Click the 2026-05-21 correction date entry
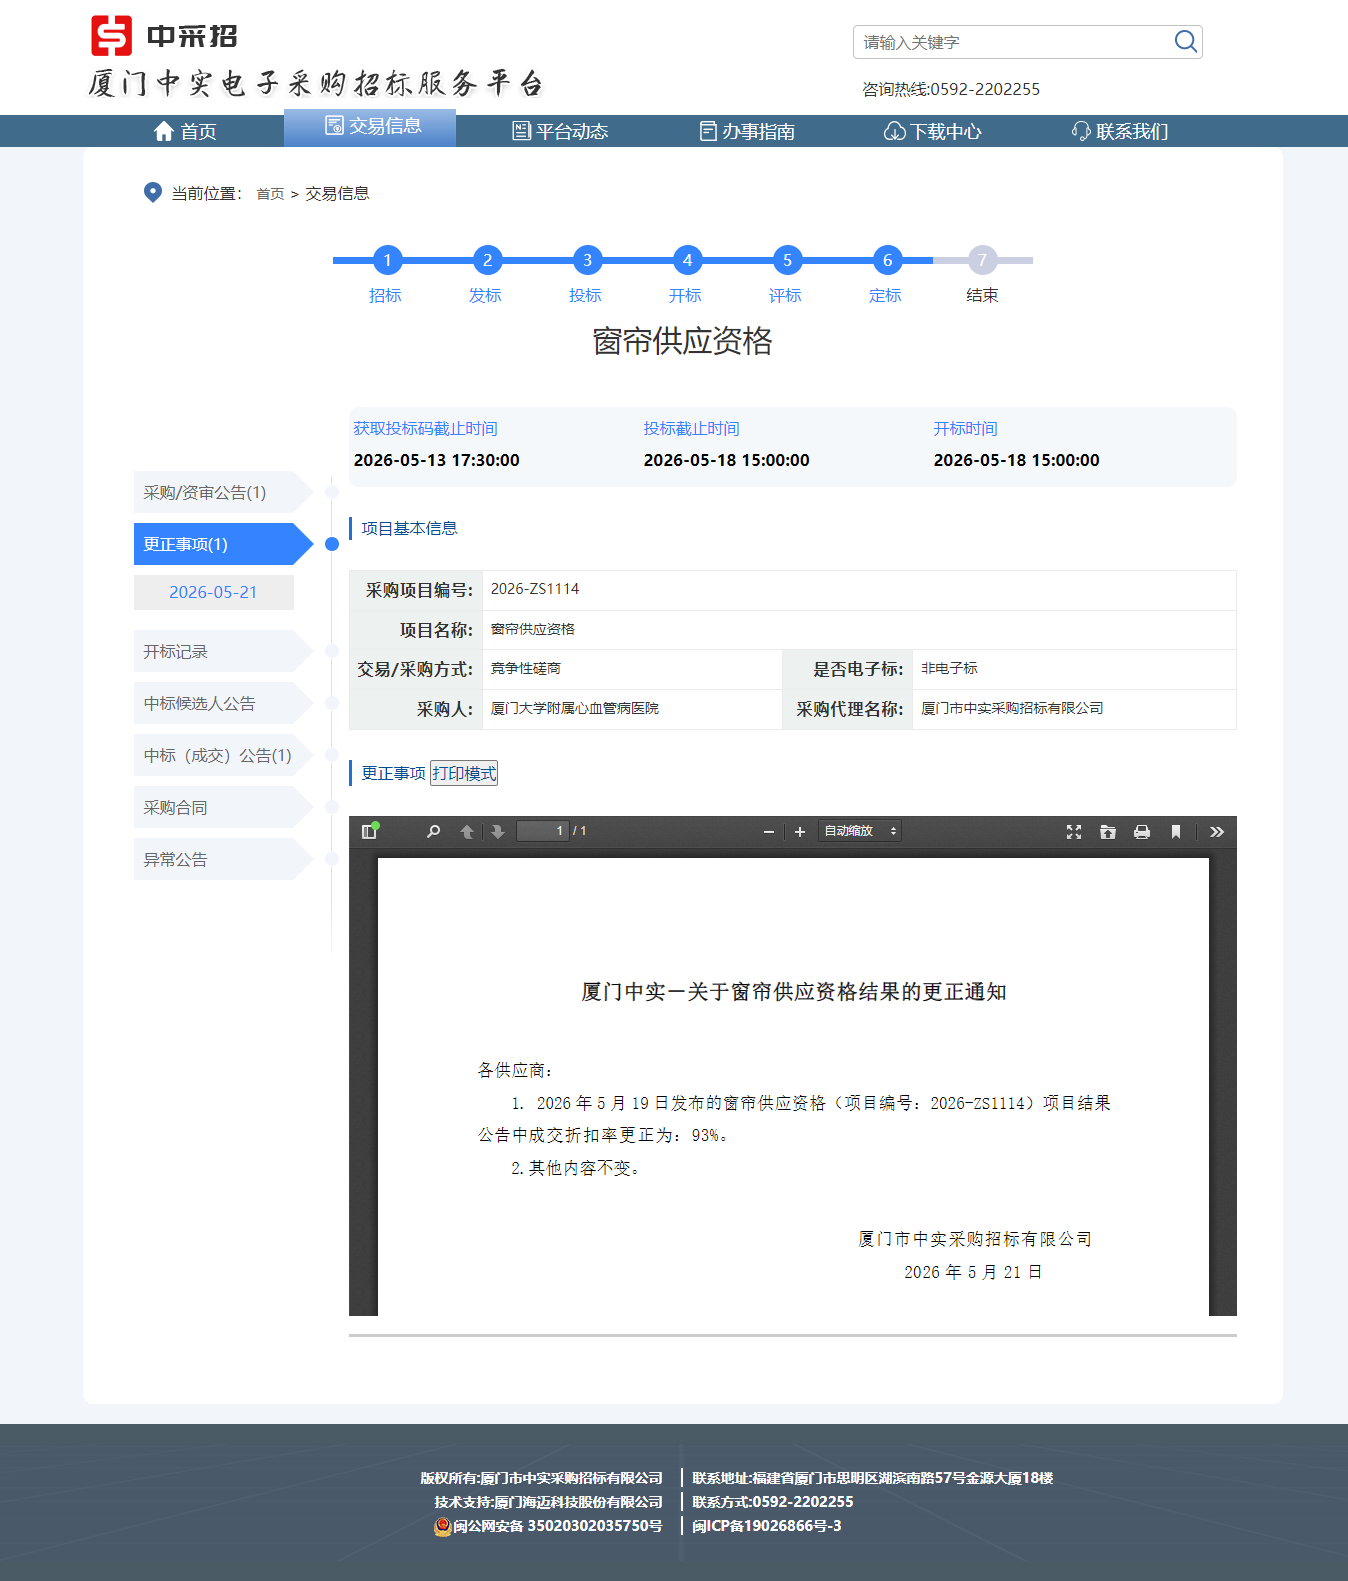Screen dimensions: 1348x1581 click(x=213, y=592)
